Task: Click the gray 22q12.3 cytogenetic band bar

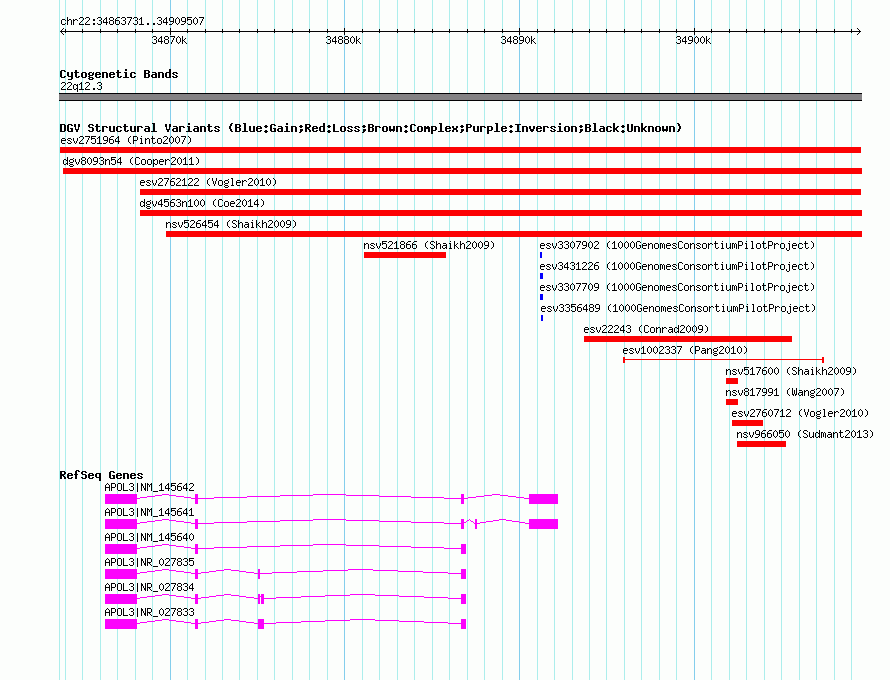Action: click(460, 97)
